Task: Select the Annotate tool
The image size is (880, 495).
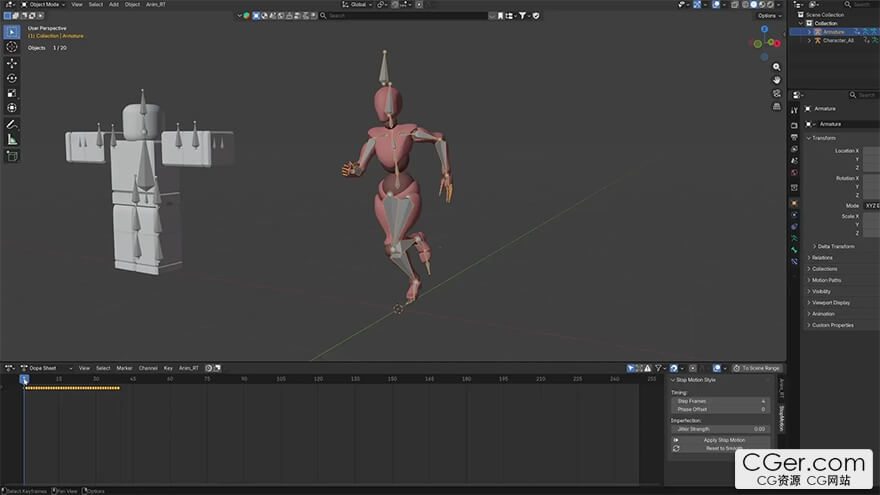Action: [x=12, y=124]
